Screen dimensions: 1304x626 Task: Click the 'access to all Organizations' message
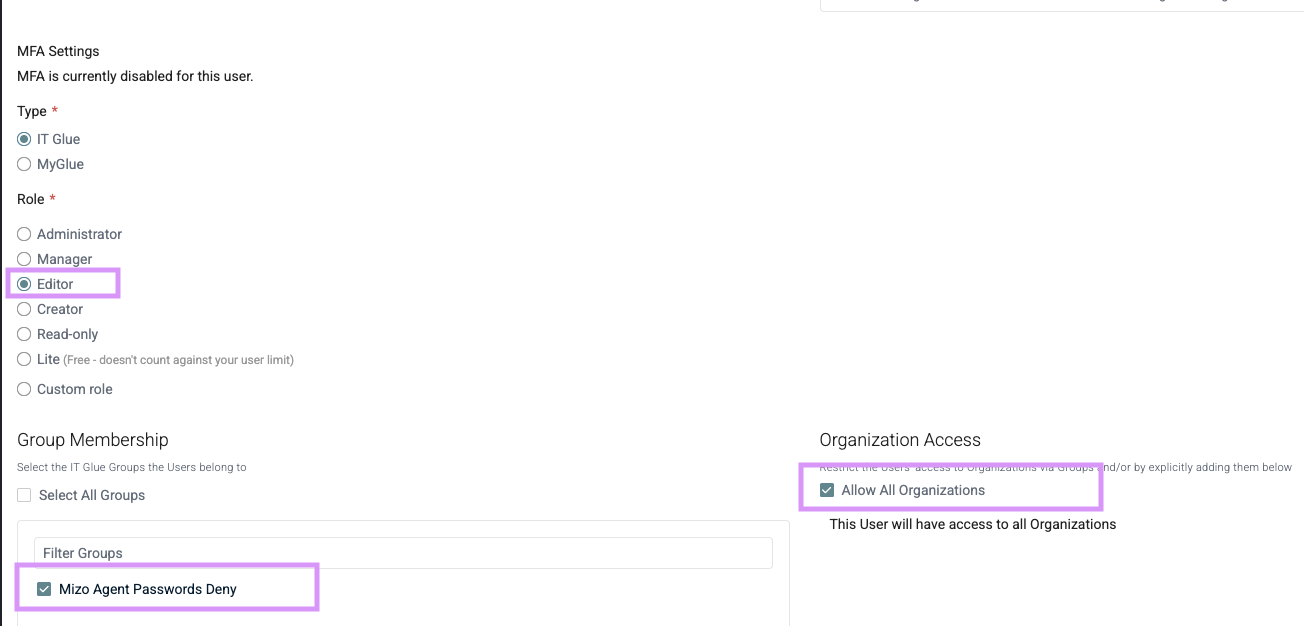point(972,524)
